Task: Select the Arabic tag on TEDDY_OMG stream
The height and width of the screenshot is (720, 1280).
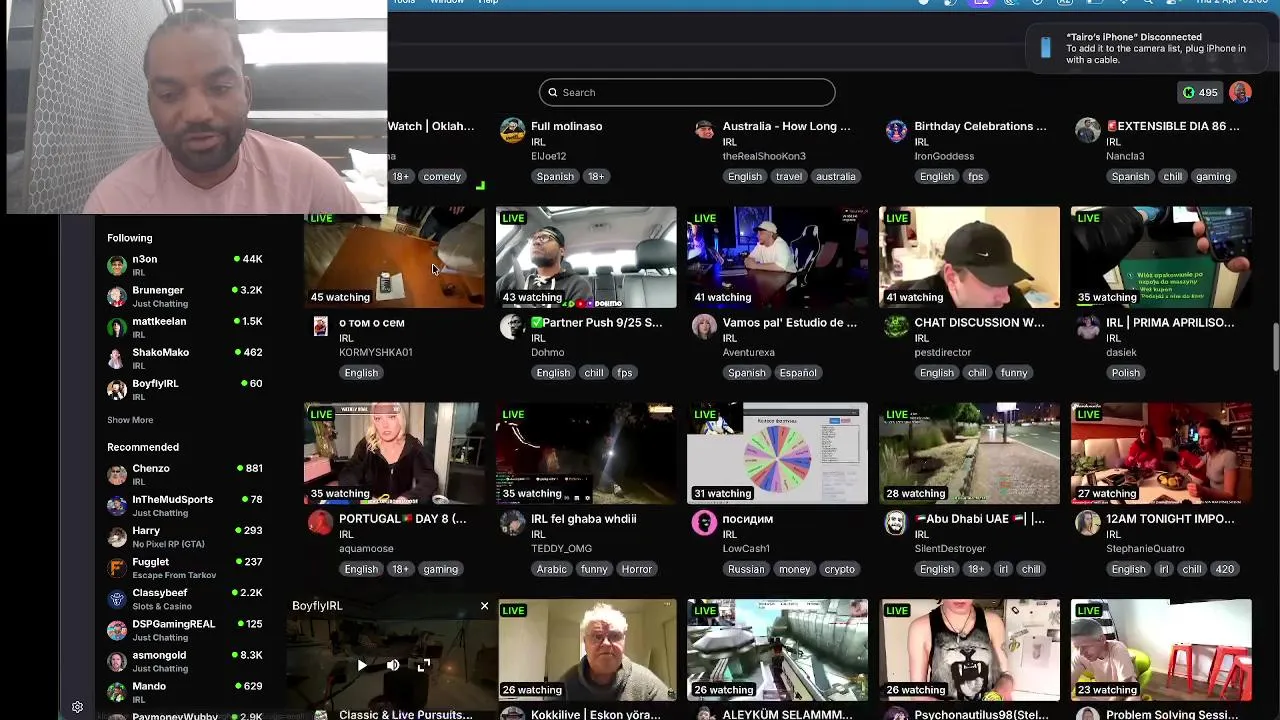Action: 552,569
